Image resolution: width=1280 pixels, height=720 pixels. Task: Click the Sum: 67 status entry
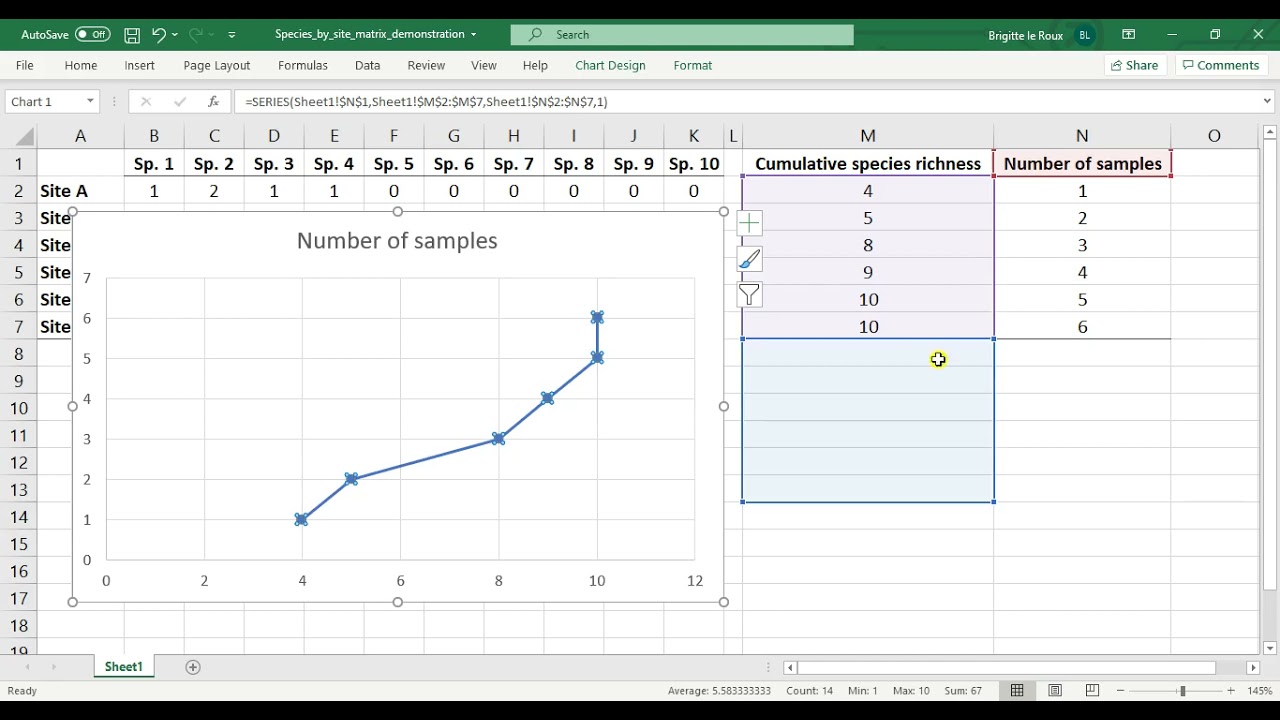pos(962,691)
